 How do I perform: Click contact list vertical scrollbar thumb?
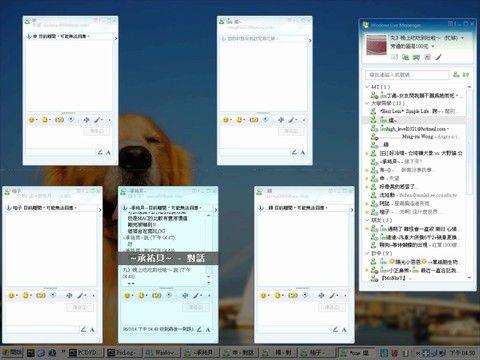click(469, 142)
